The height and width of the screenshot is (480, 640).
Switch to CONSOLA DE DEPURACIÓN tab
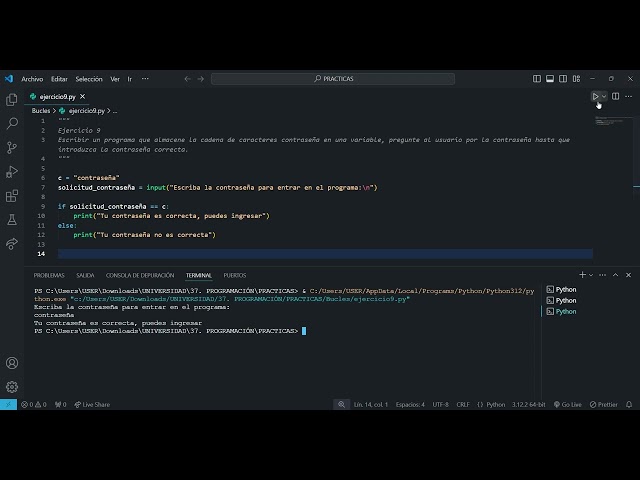140,275
